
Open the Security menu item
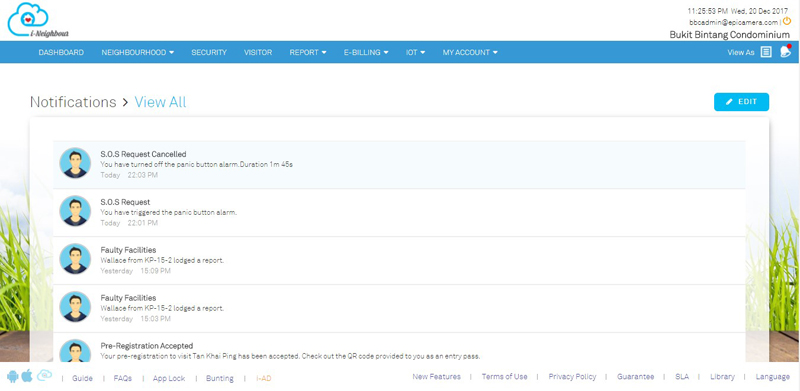(x=209, y=53)
